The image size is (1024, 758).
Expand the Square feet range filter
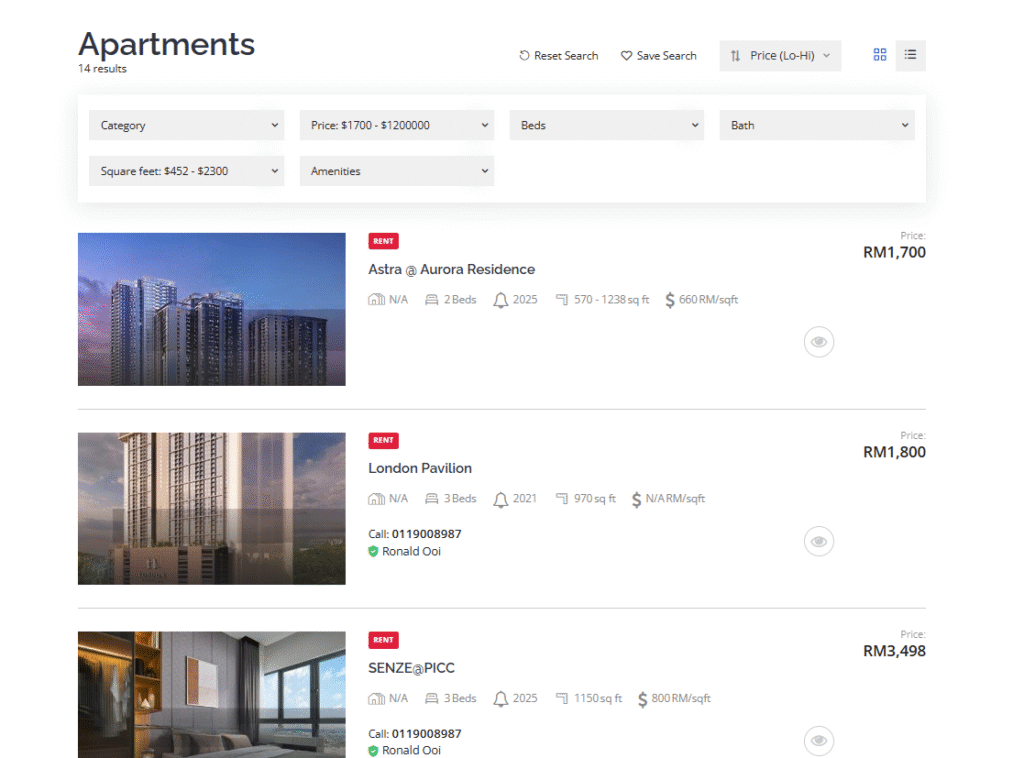187,171
